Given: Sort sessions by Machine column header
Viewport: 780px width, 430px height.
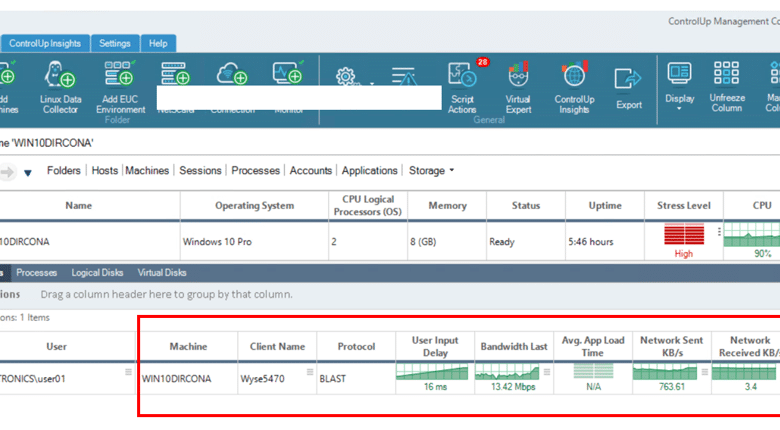Looking at the screenshot, I should tap(188, 346).
